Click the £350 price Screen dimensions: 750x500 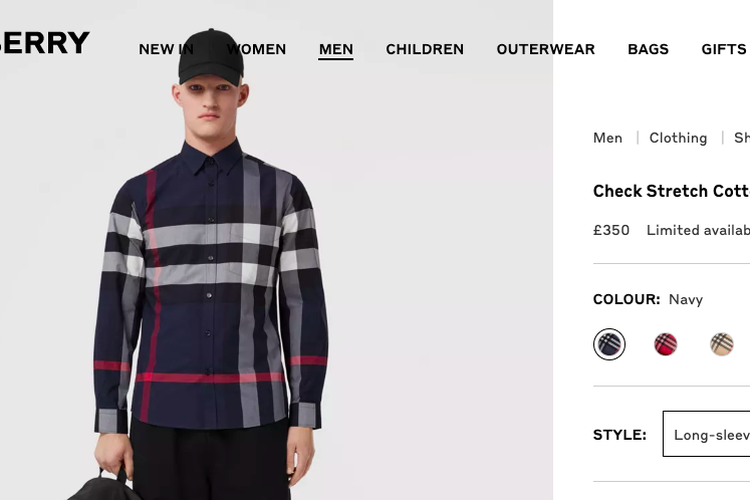pyautogui.click(x=611, y=230)
